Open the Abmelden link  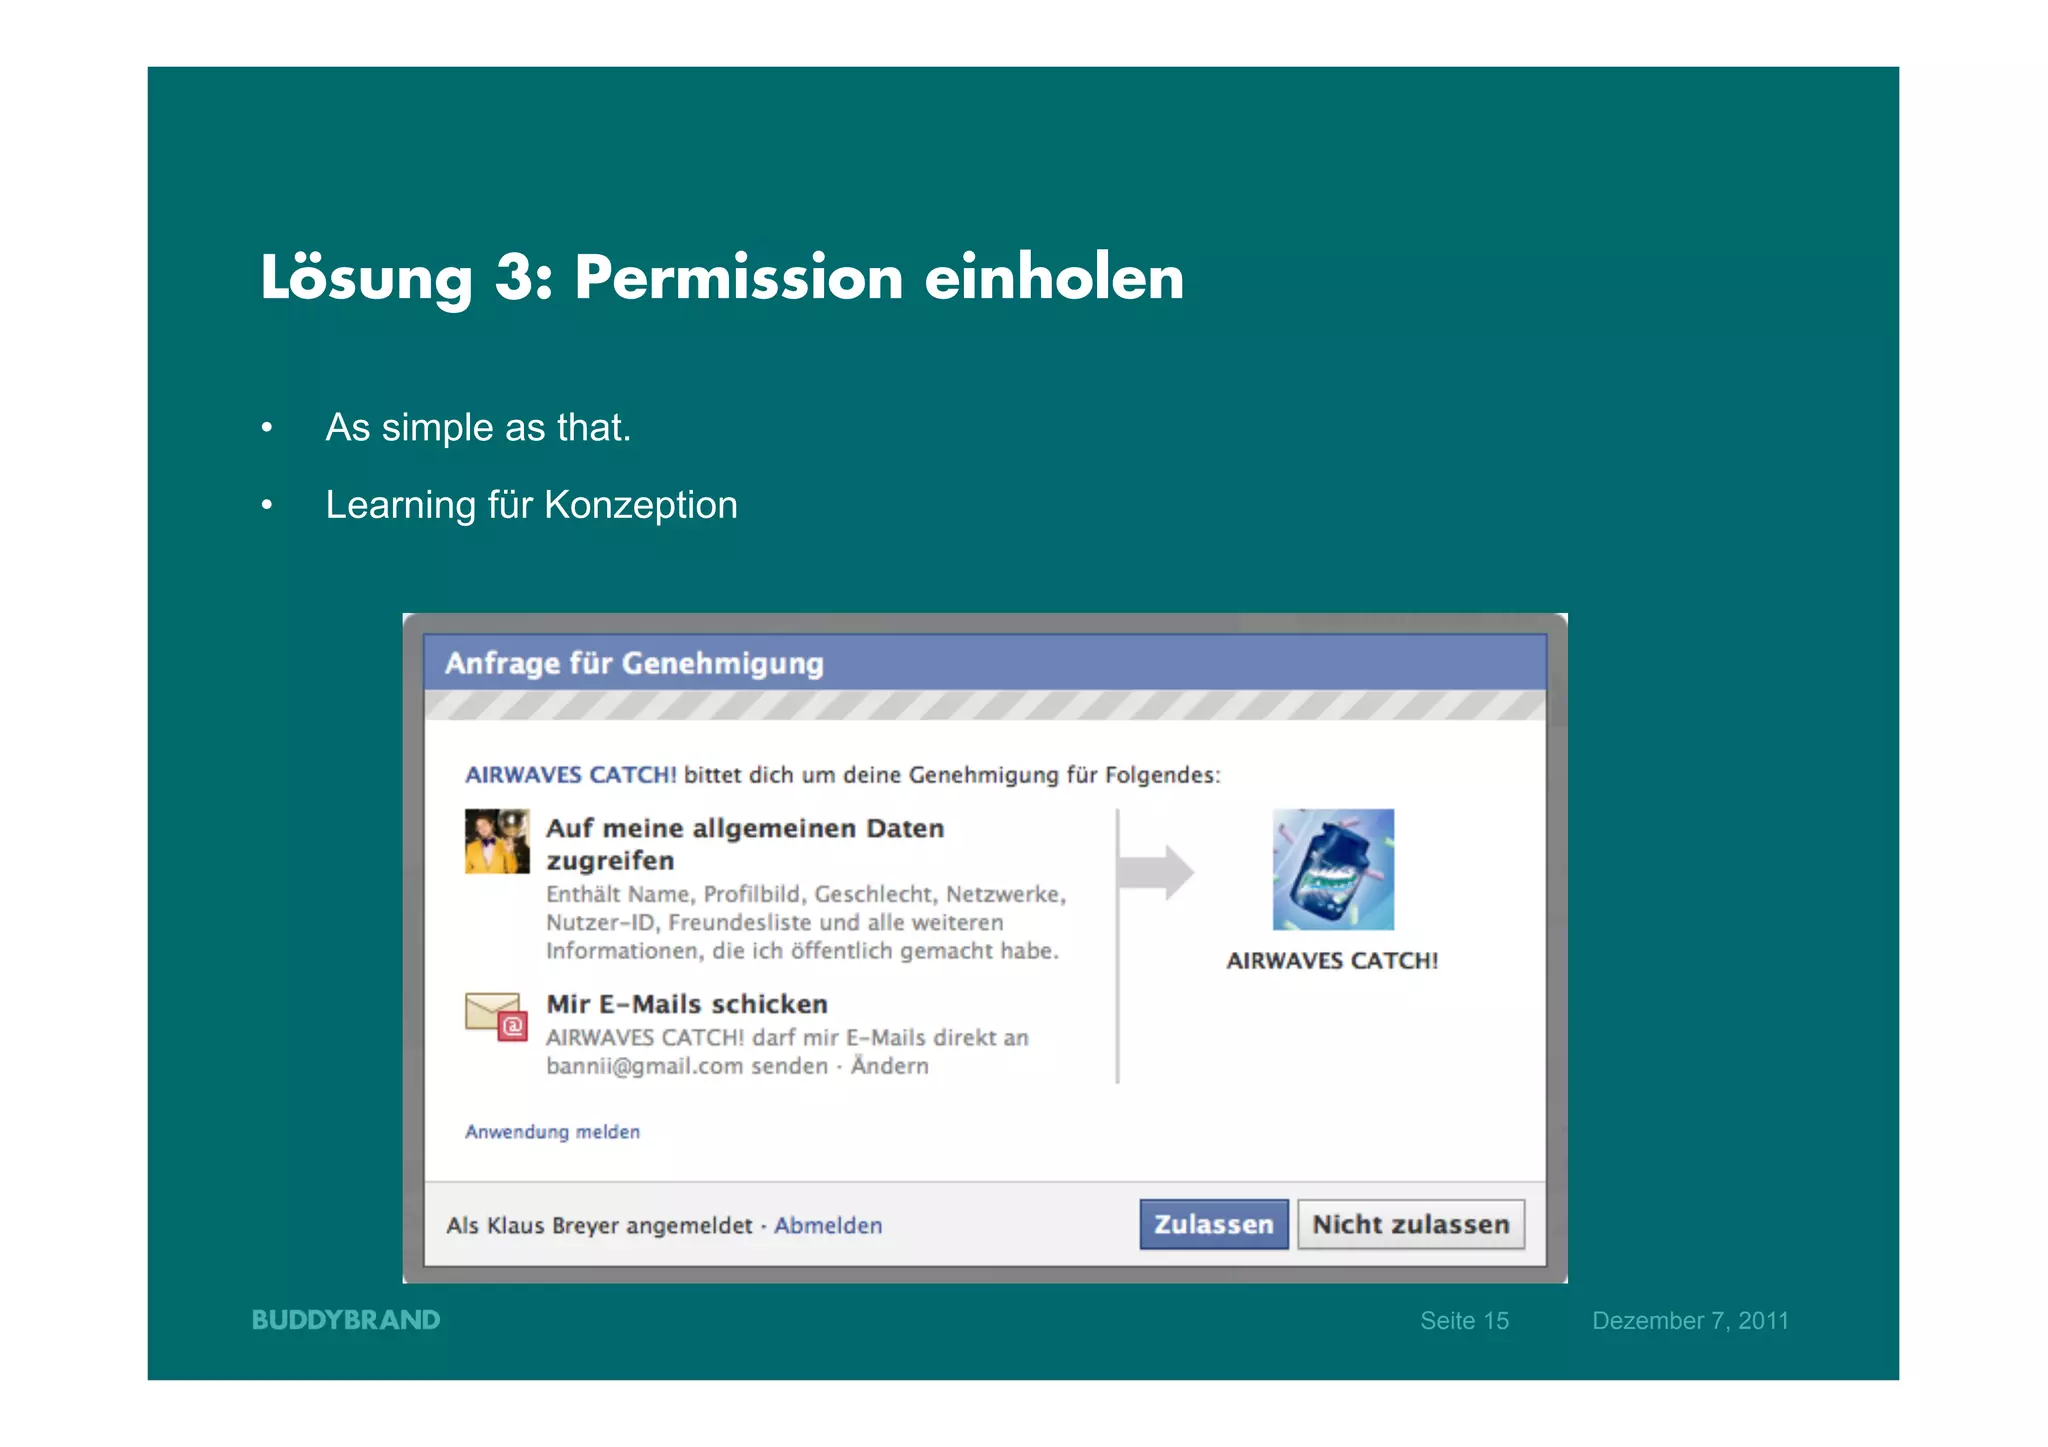(x=828, y=1225)
